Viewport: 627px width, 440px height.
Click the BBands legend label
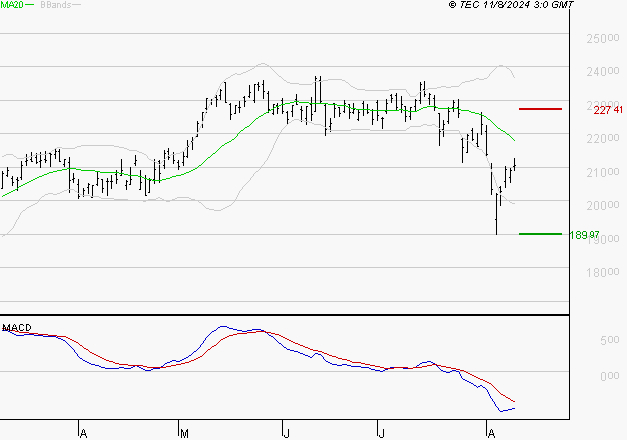pos(55,5)
